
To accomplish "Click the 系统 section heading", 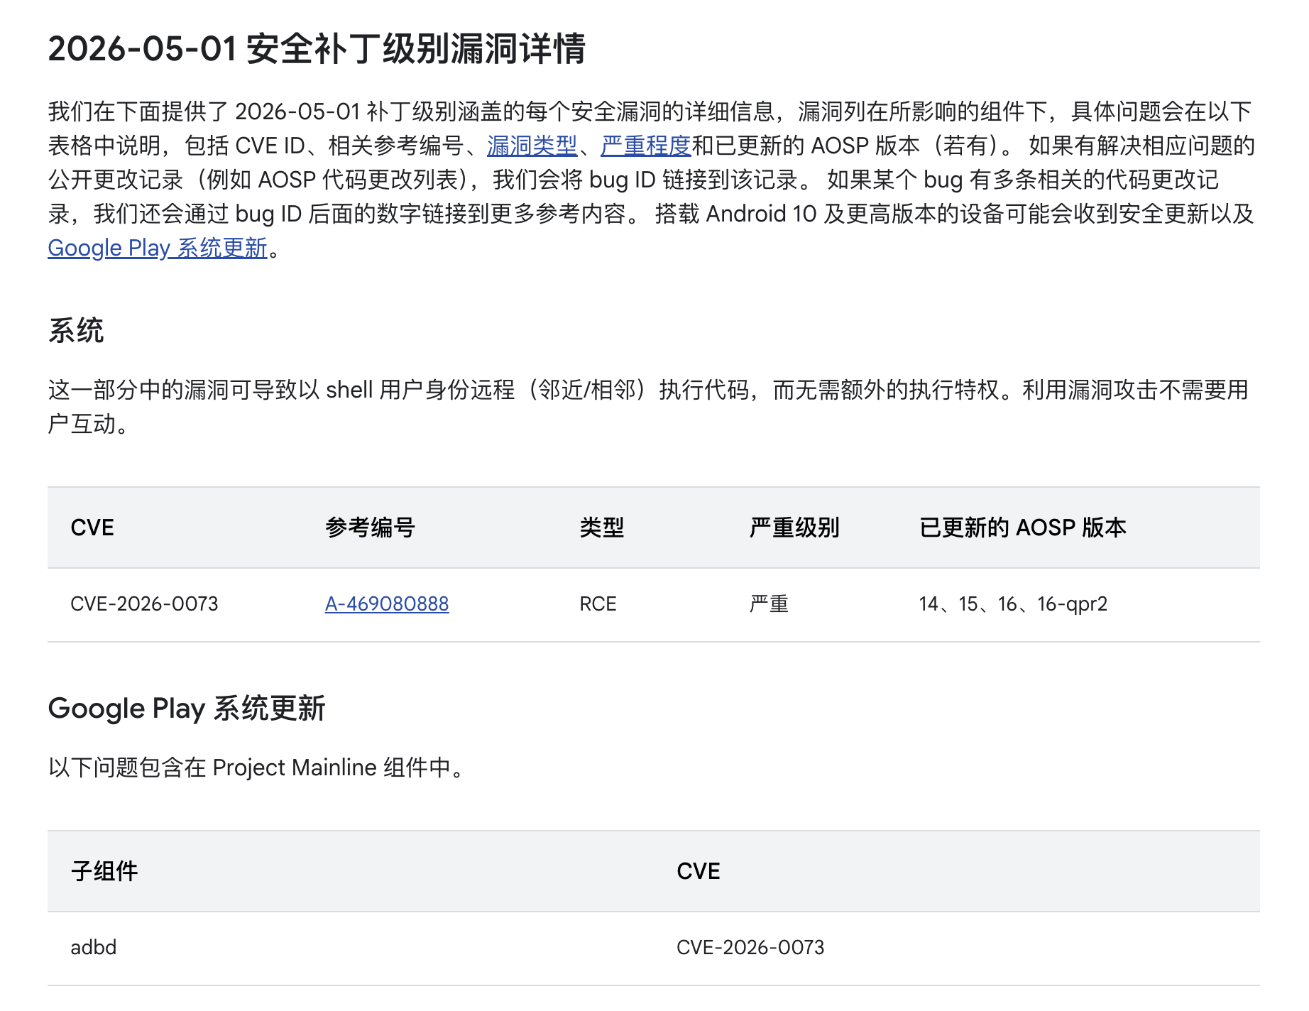I will (76, 331).
